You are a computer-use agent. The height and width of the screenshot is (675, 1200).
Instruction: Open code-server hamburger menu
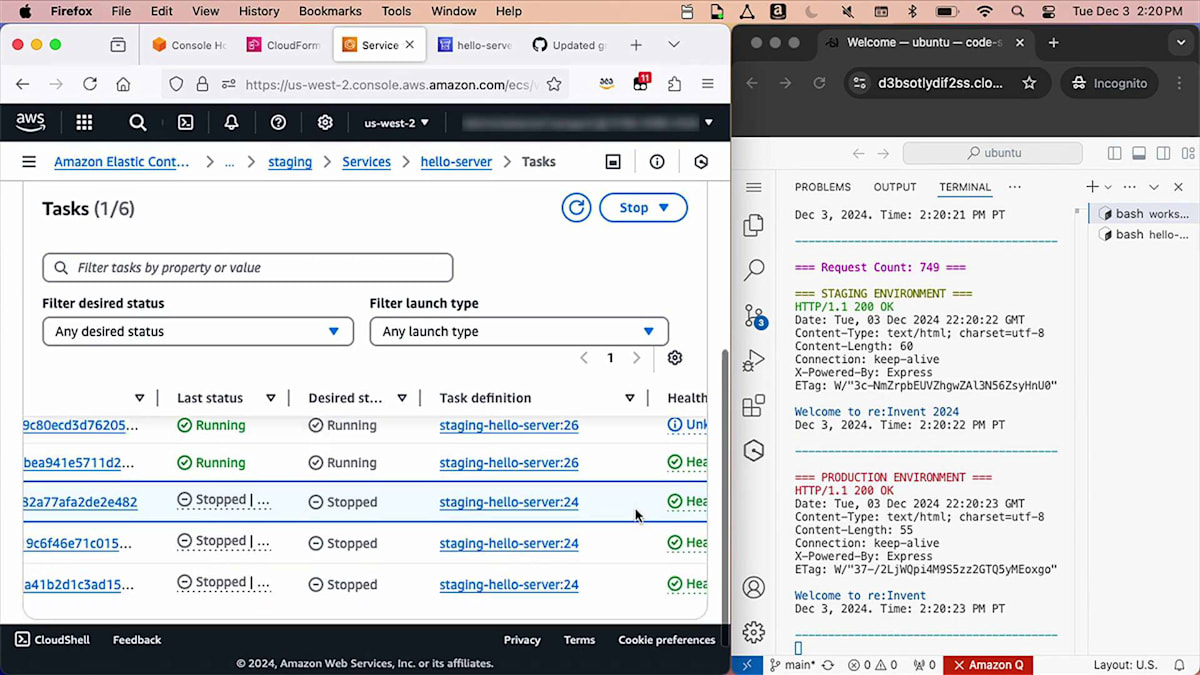pyautogui.click(x=754, y=187)
